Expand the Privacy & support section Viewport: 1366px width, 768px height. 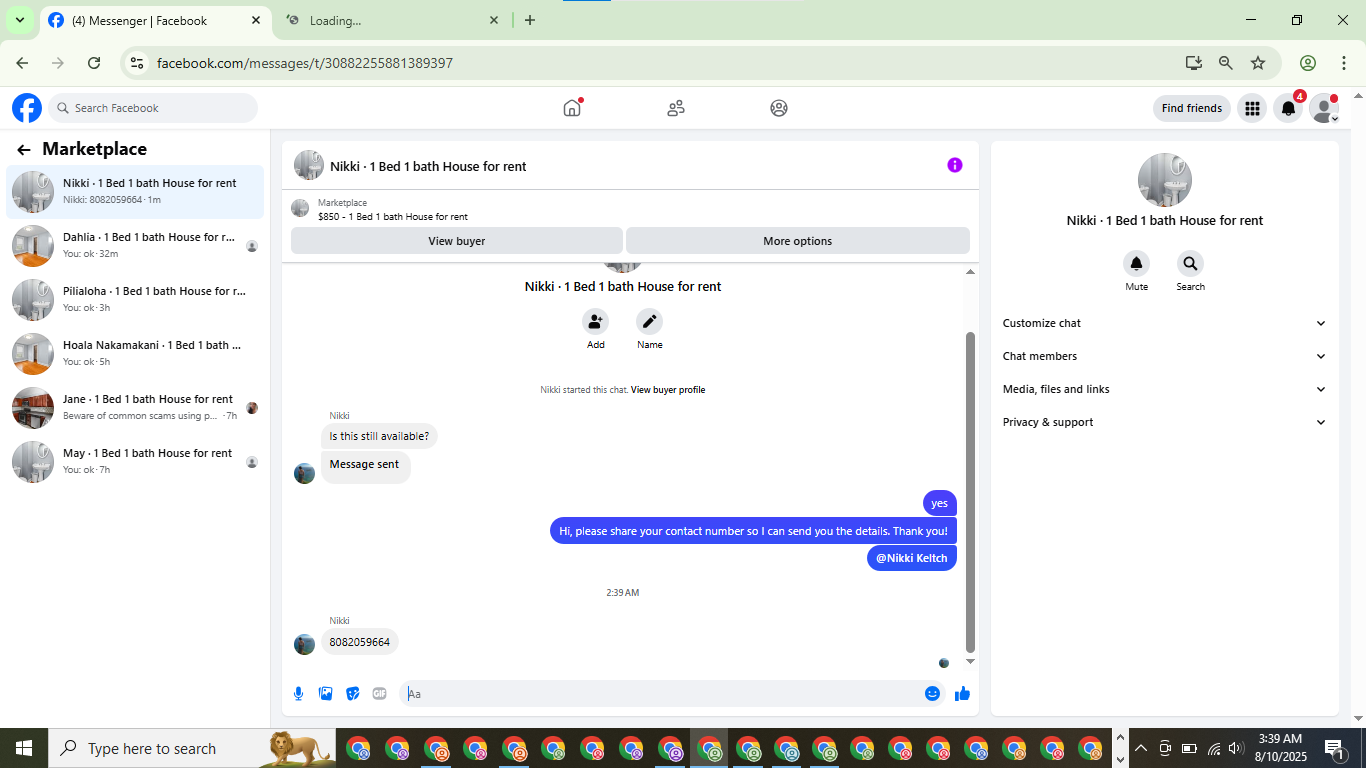point(1164,422)
